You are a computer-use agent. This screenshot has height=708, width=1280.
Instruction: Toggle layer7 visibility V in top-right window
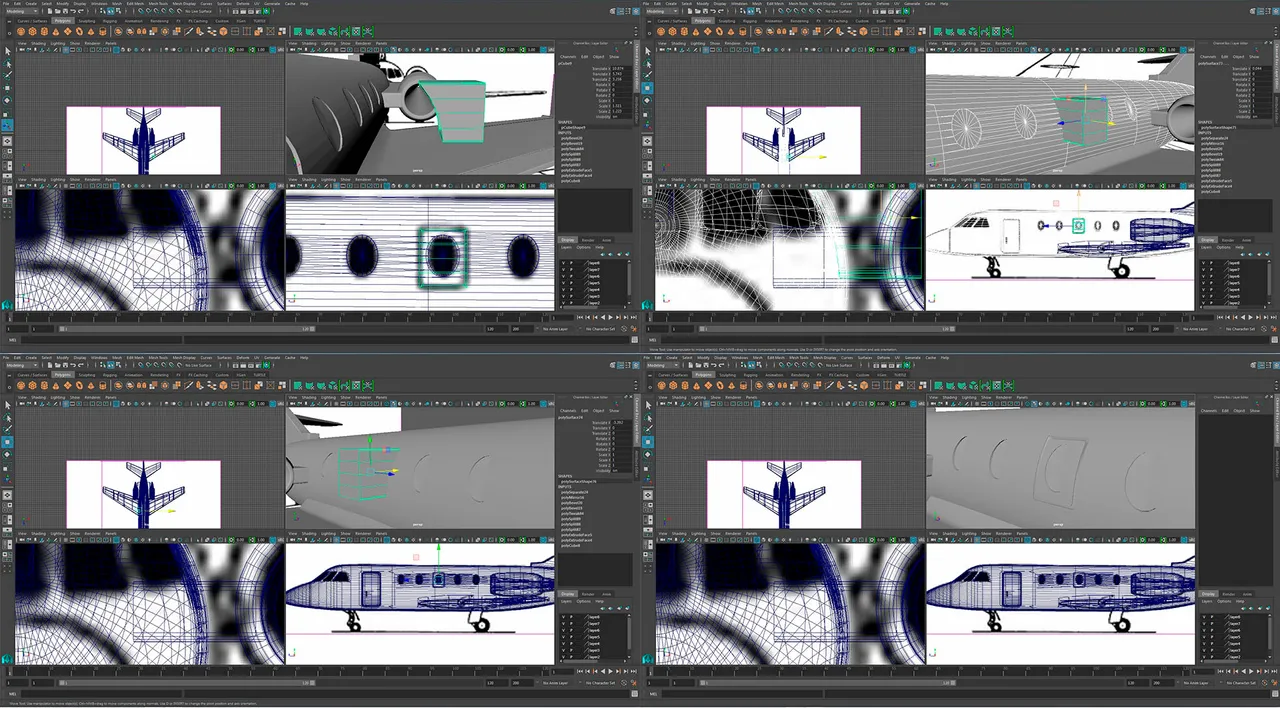(1205, 270)
